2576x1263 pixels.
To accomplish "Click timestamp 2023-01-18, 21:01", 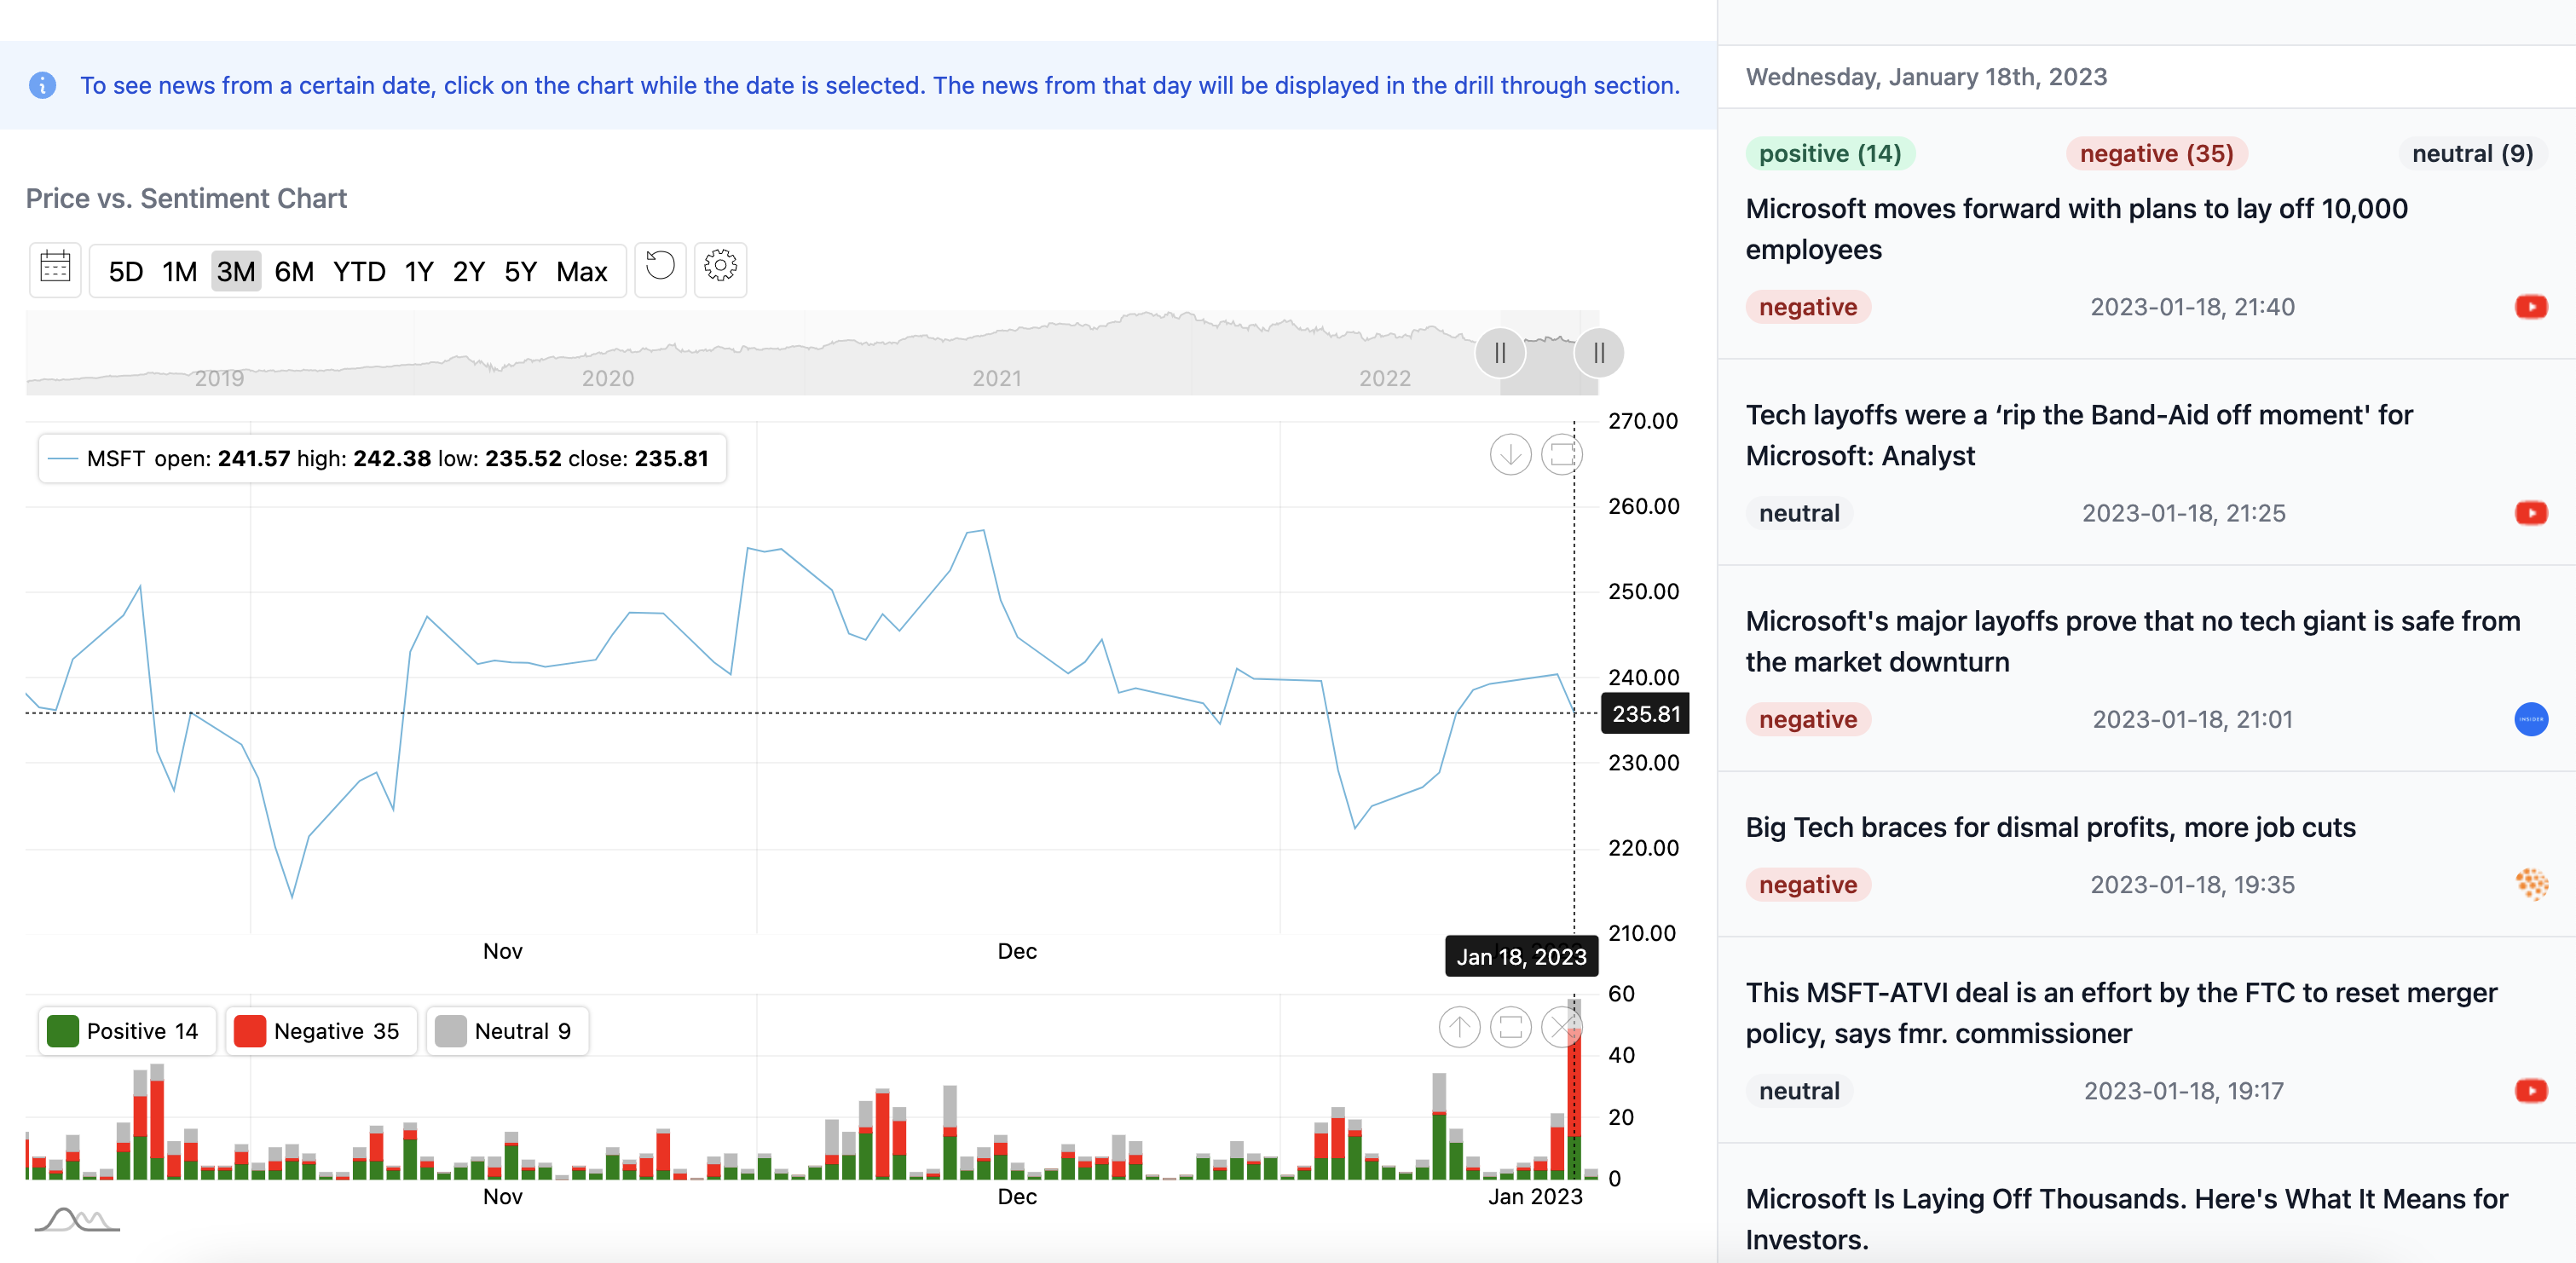I will pyautogui.click(x=2192, y=719).
